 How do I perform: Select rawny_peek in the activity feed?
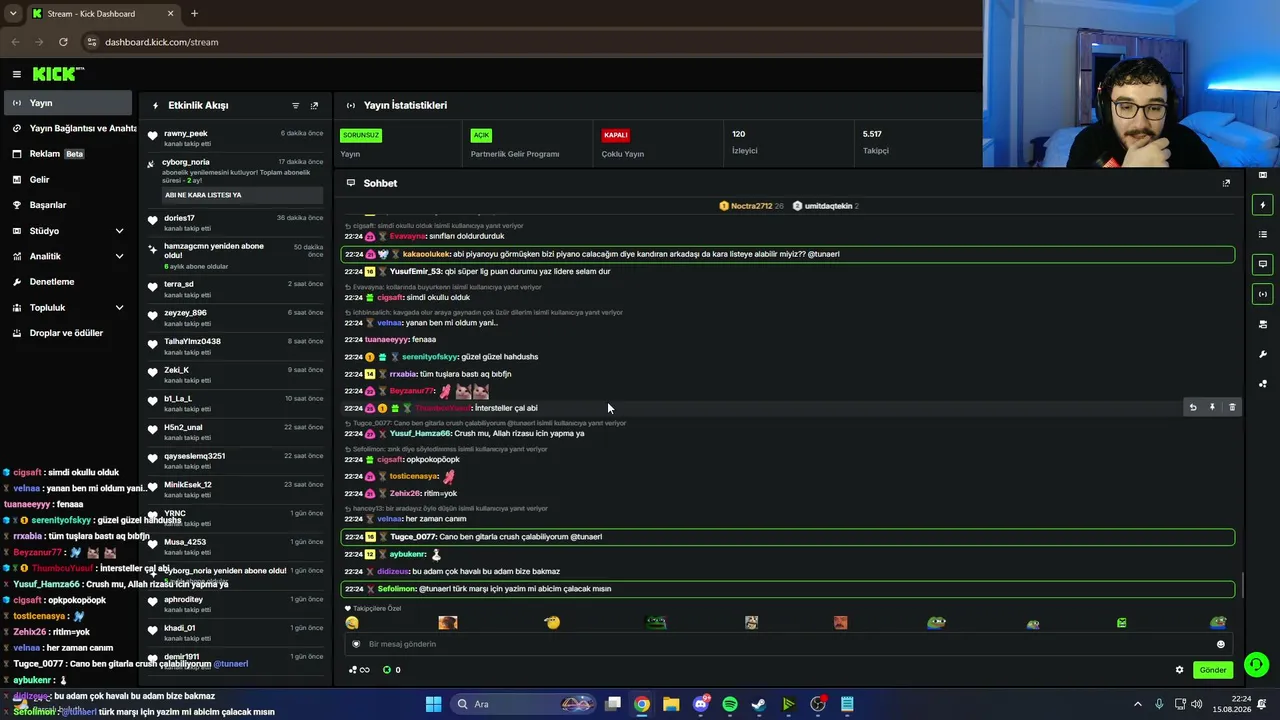point(235,138)
